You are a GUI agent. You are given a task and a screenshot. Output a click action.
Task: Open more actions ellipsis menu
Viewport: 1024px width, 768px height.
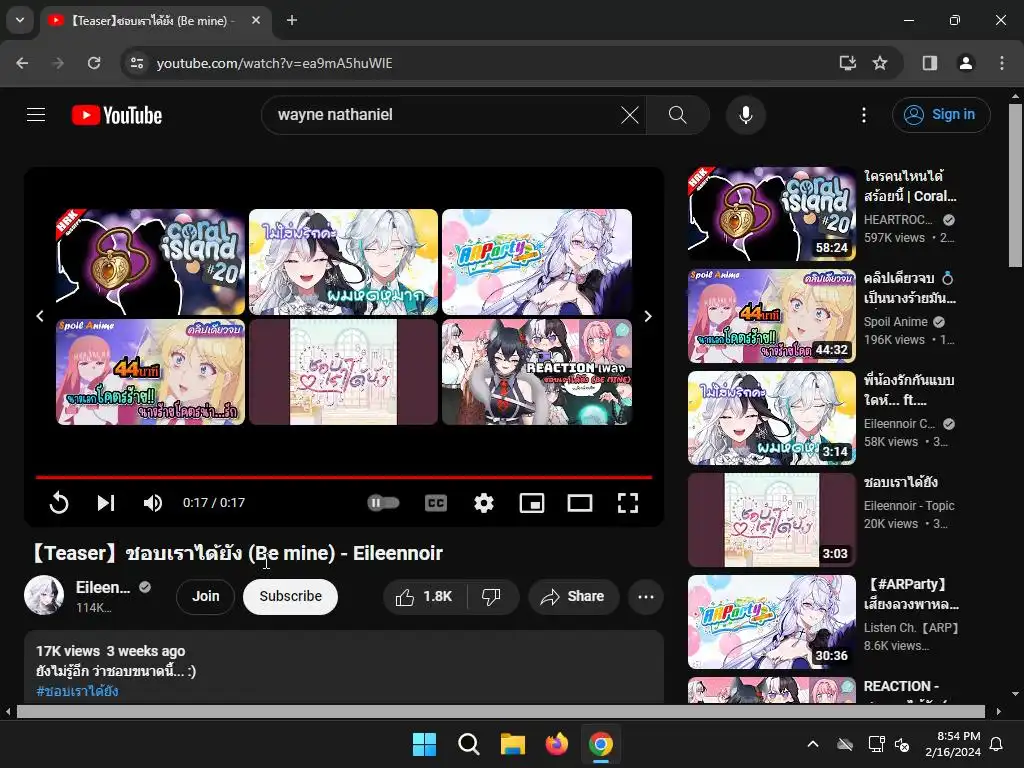click(646, 596)
